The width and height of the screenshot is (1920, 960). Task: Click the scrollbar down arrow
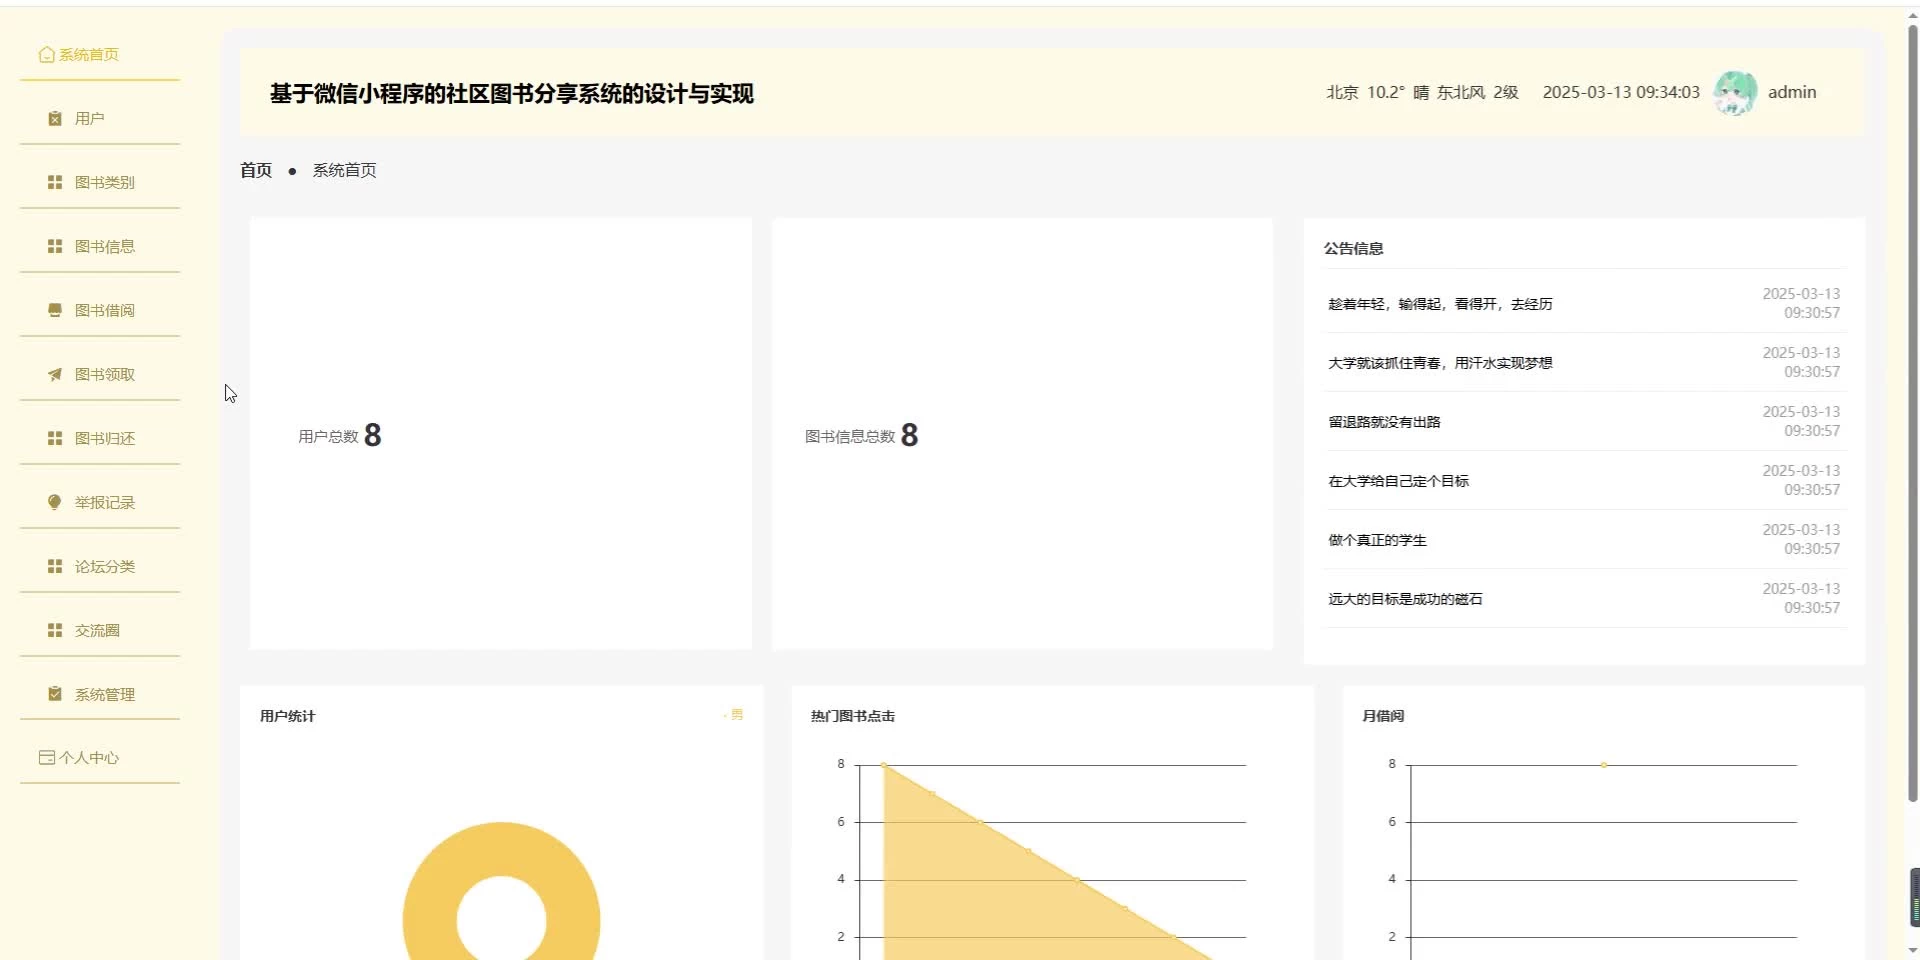(x=1913, y=951)
